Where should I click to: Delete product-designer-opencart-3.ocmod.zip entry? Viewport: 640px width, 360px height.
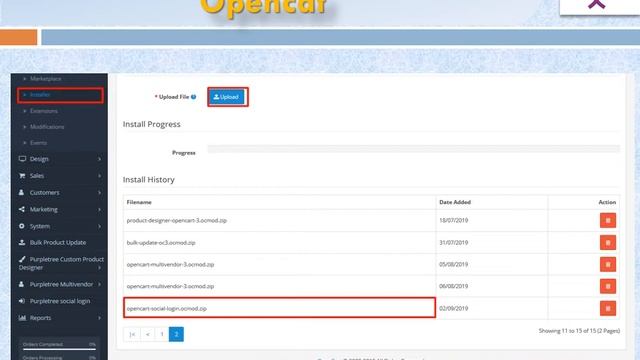pos(608,220)
